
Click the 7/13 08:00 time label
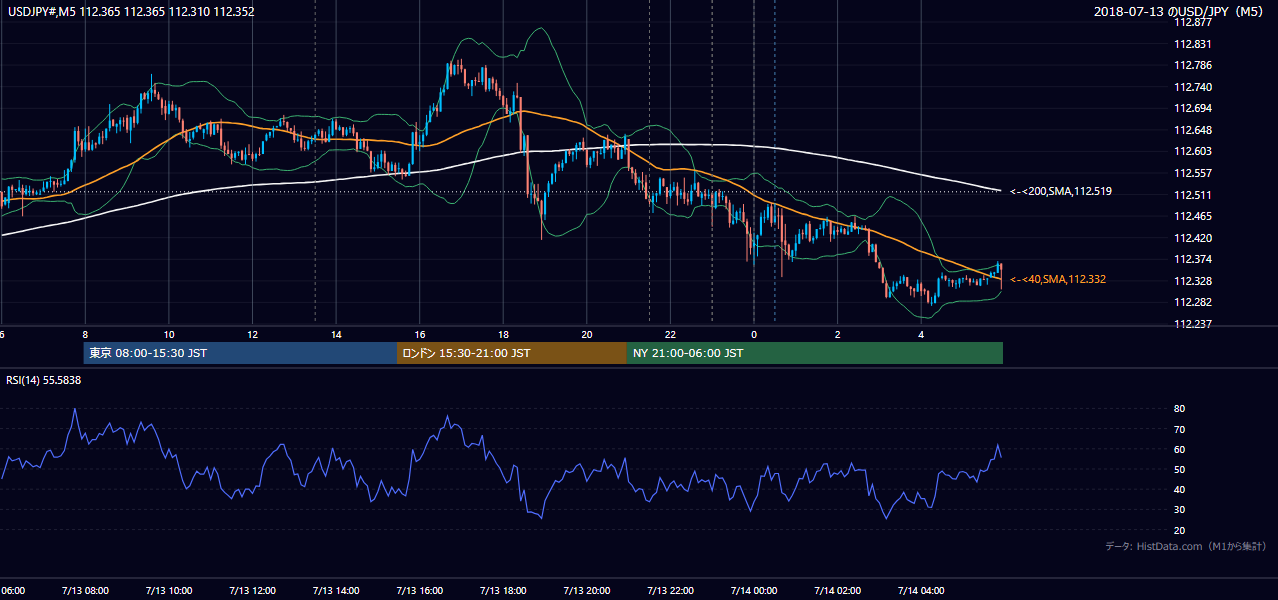coord(84,591)
